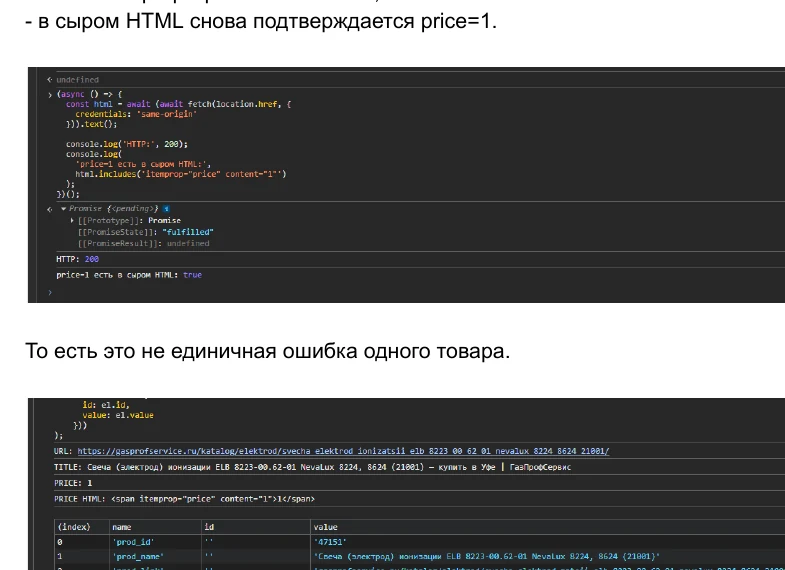This screenshot has width=785, height=570.
Task: Select the '47151' value cell
Action: click(548, 542)
